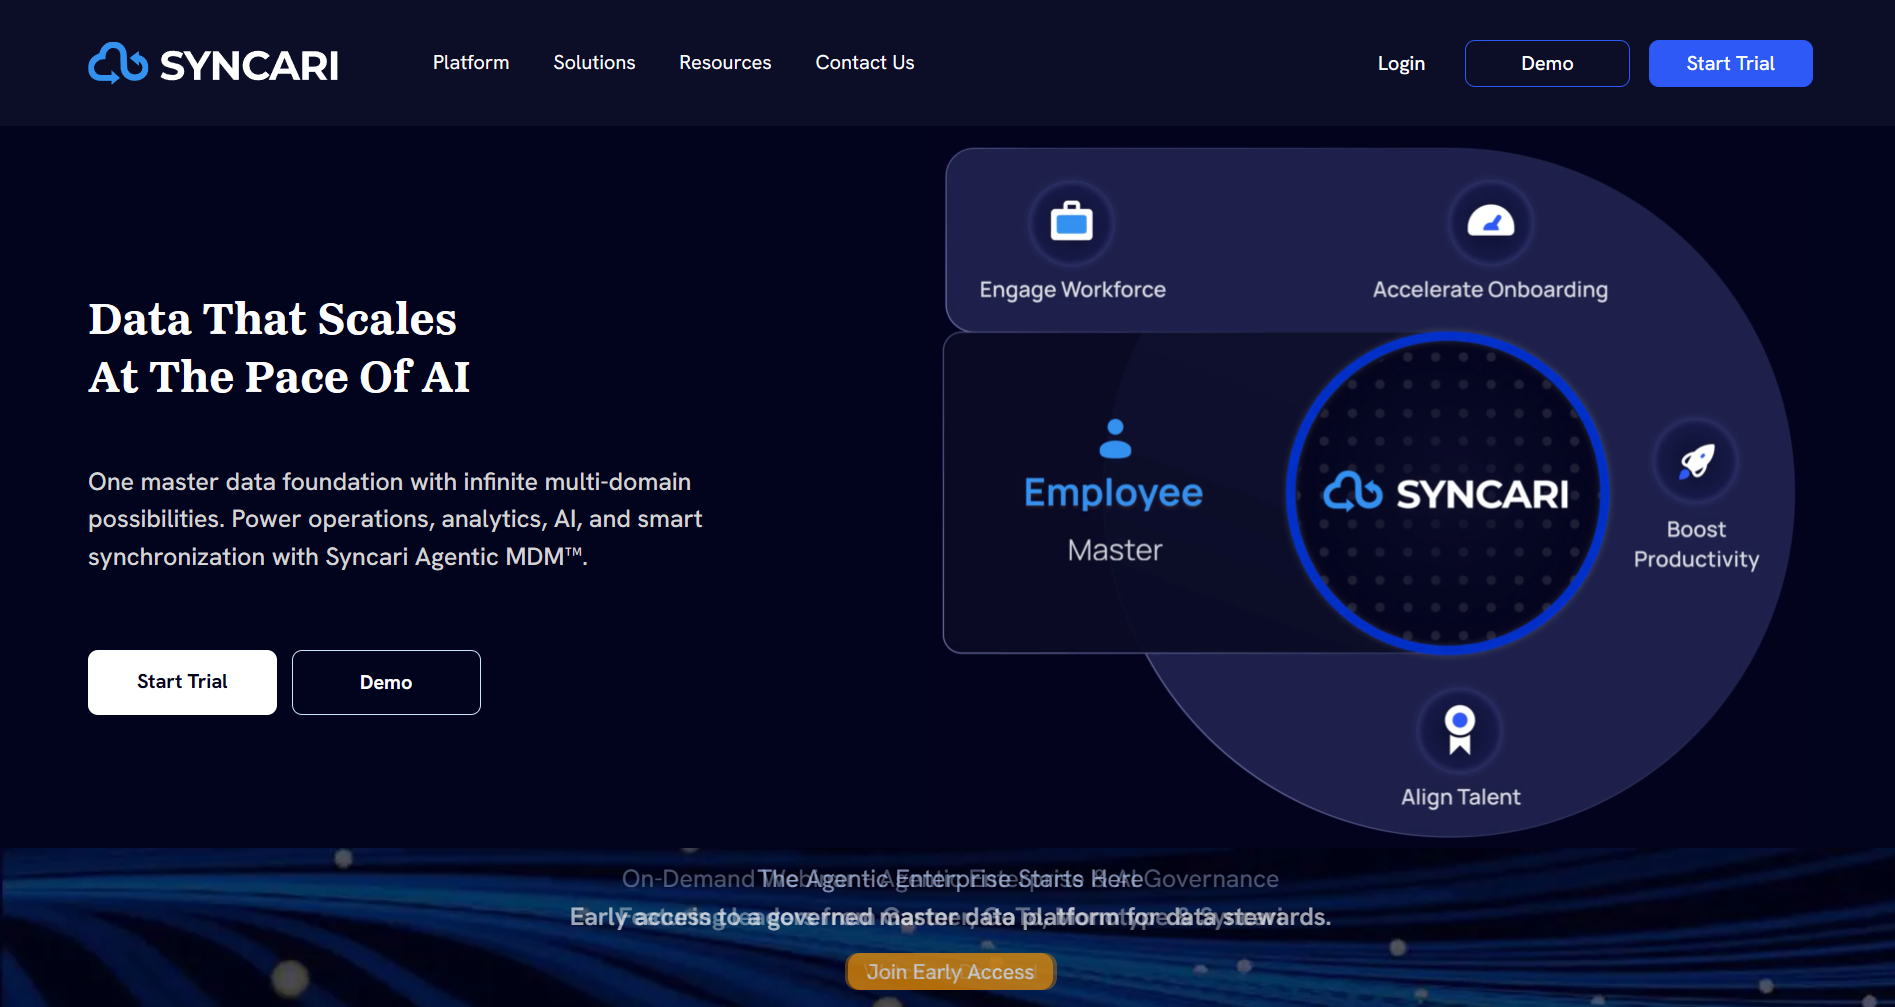
Task: Click the Login link
Action: point(1401,64)
